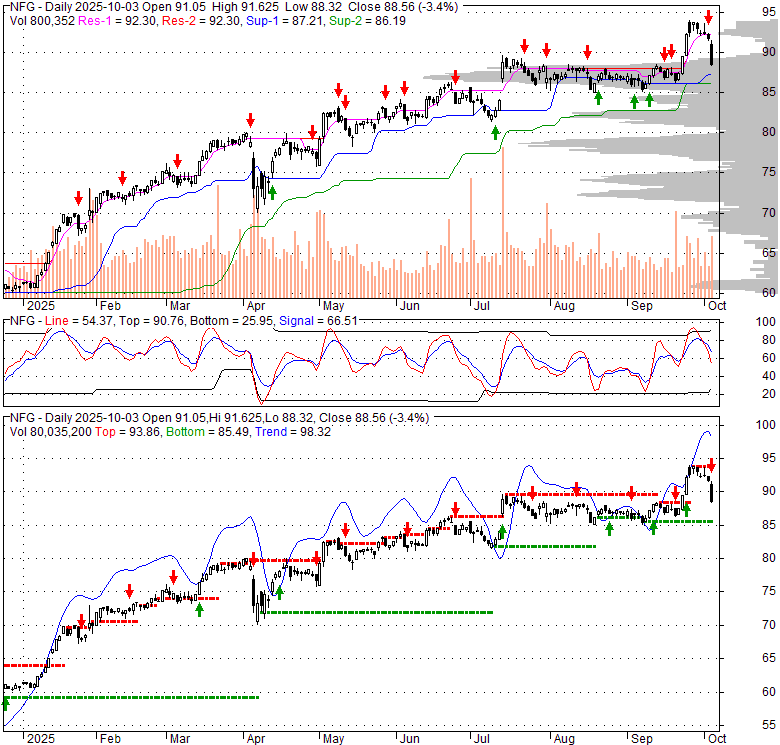
Task: Click the 'Res-1 = 92.30' label
Action: (x=118, y=21)
